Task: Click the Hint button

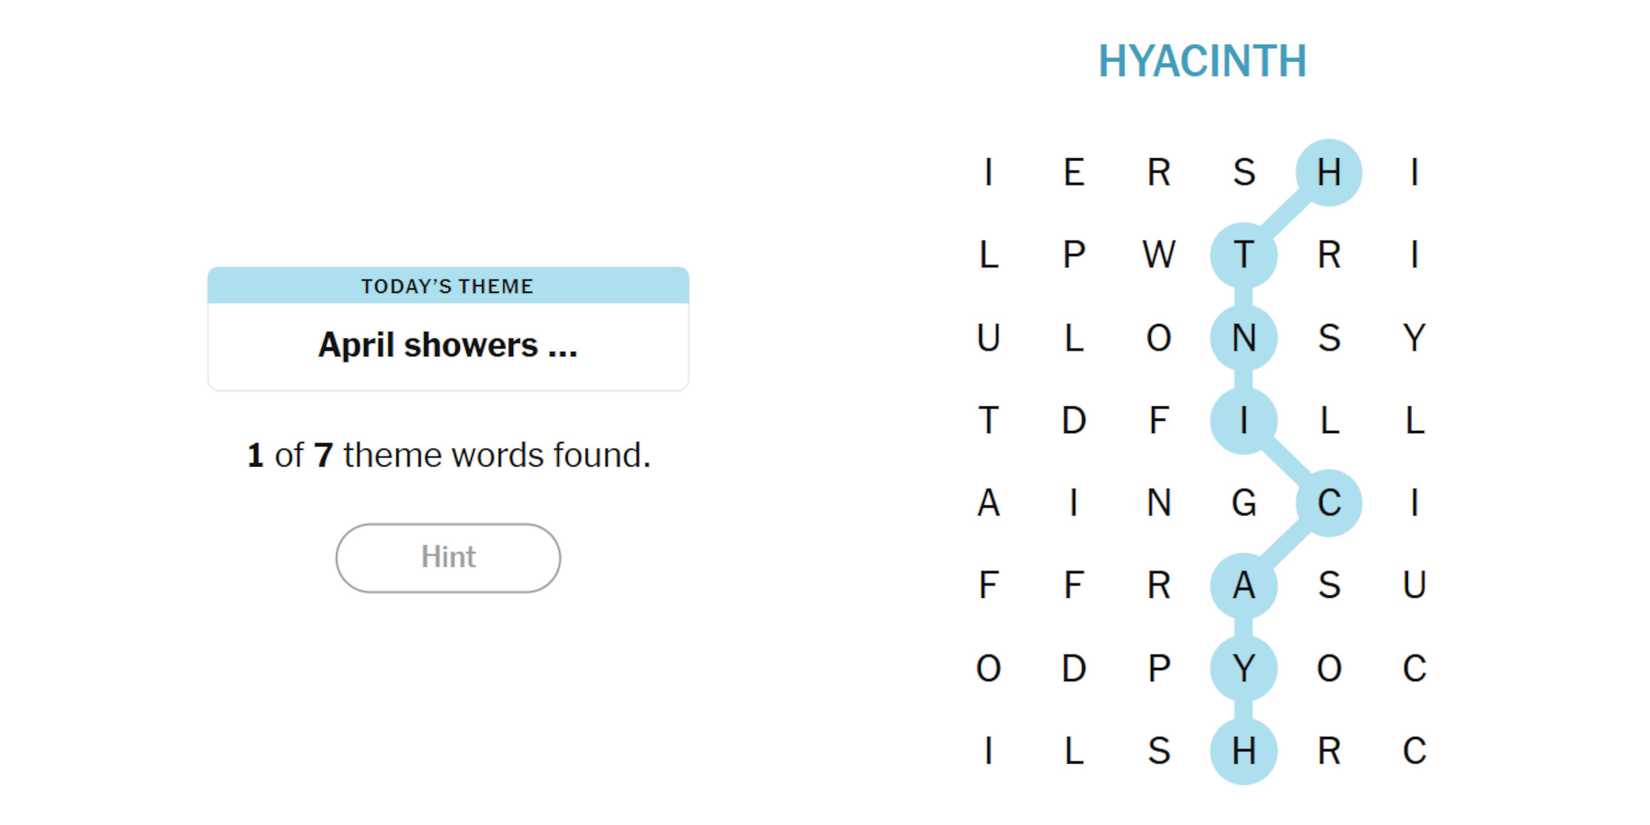Action: click(448, 557)
